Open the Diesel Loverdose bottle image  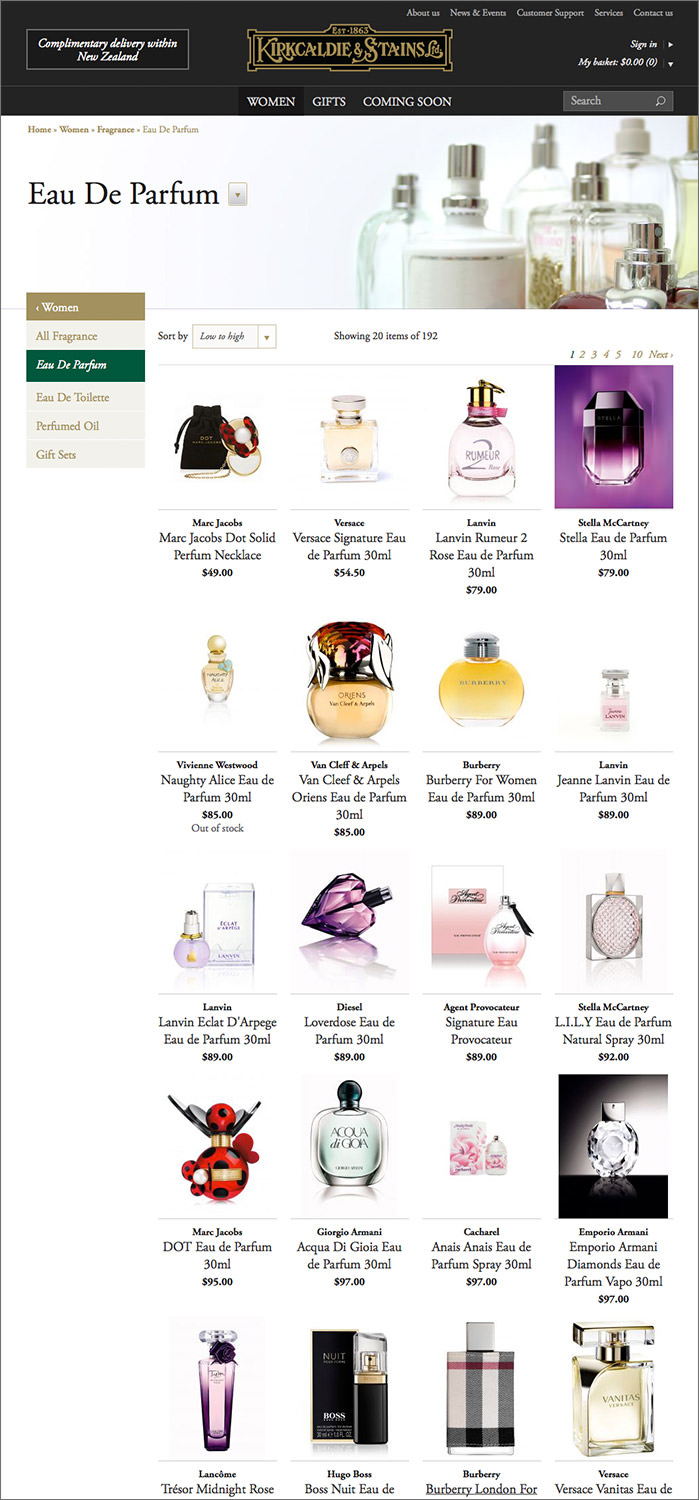(x=349, y=922)
